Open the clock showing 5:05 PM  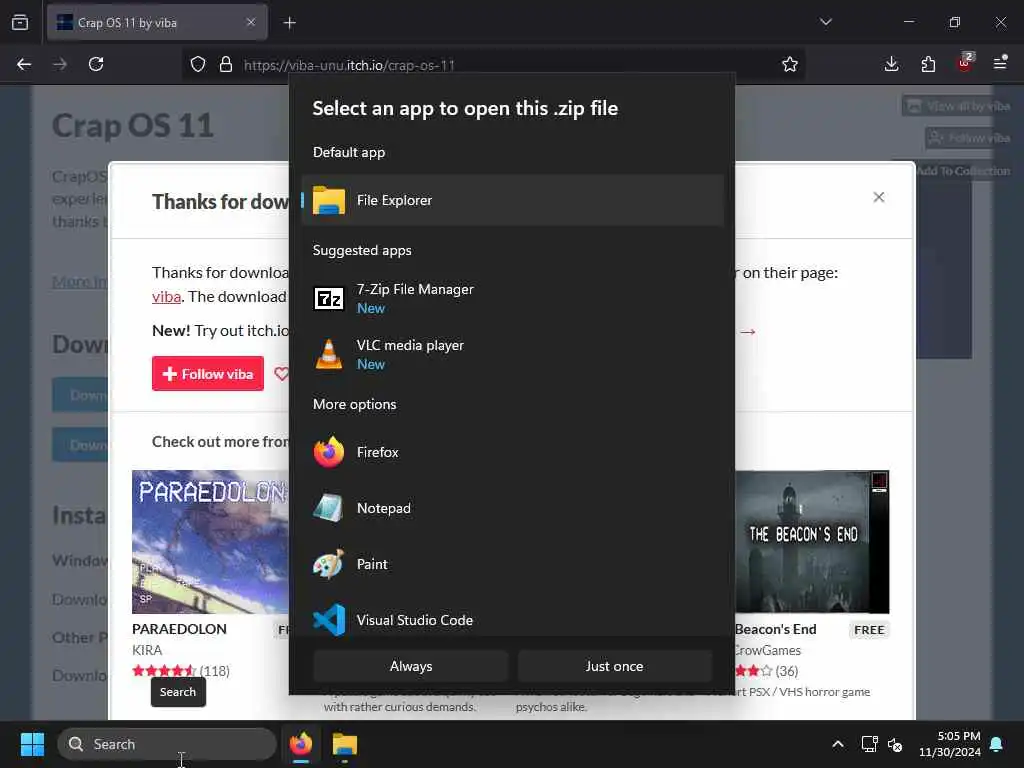click(x=950, y=744)
